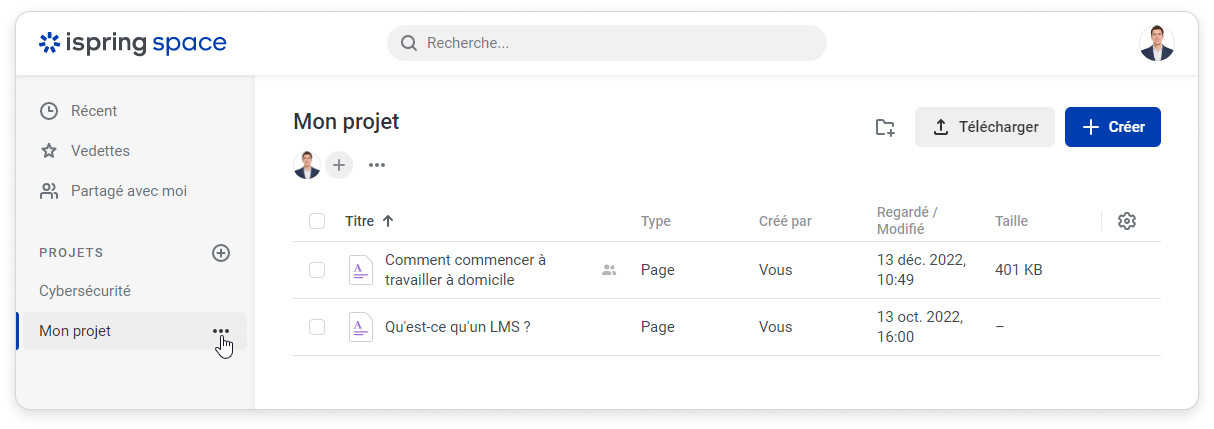Add a new project with plus icon
Image resolution: width=1214 pixels, height=429 pixels.
click(221, 253)
